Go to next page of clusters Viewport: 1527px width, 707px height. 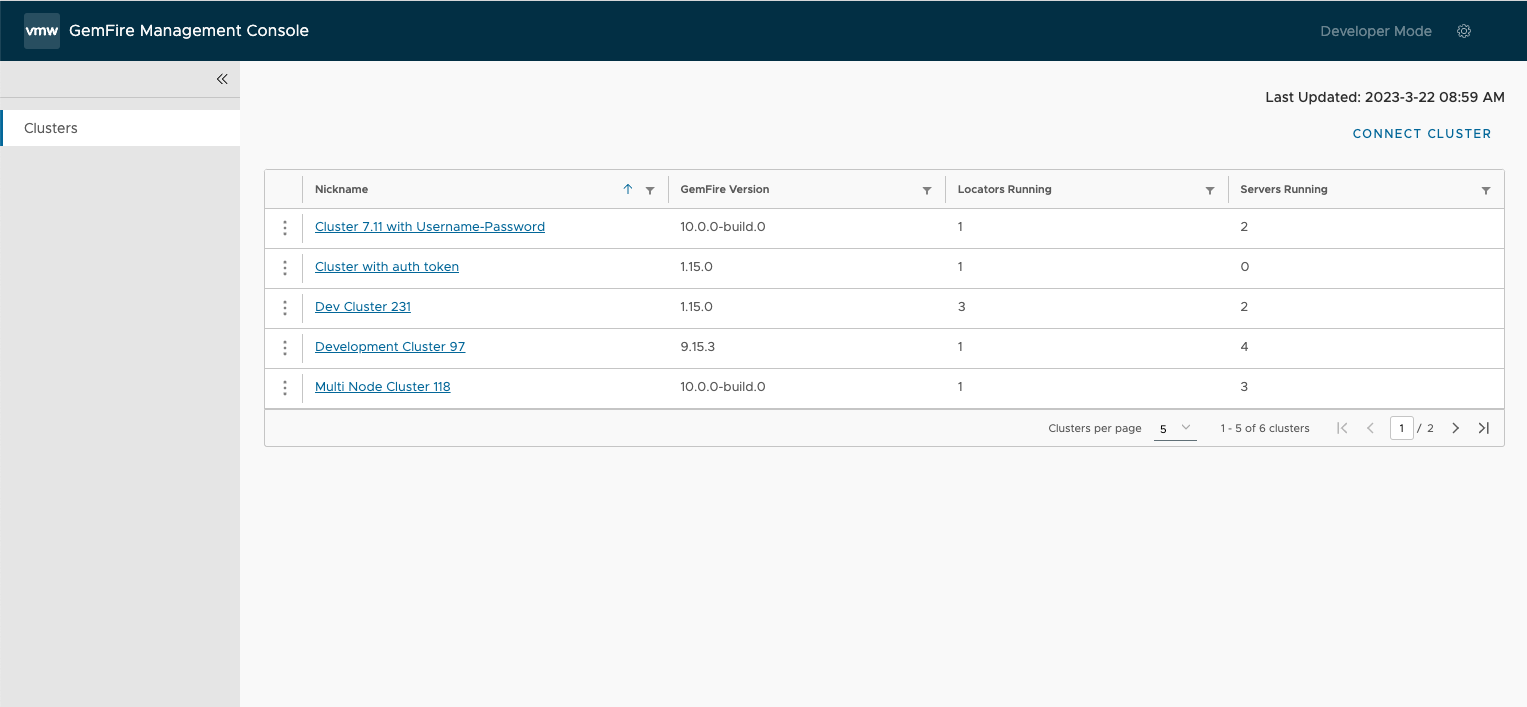pyautogui.click(x=1456, y=428)
